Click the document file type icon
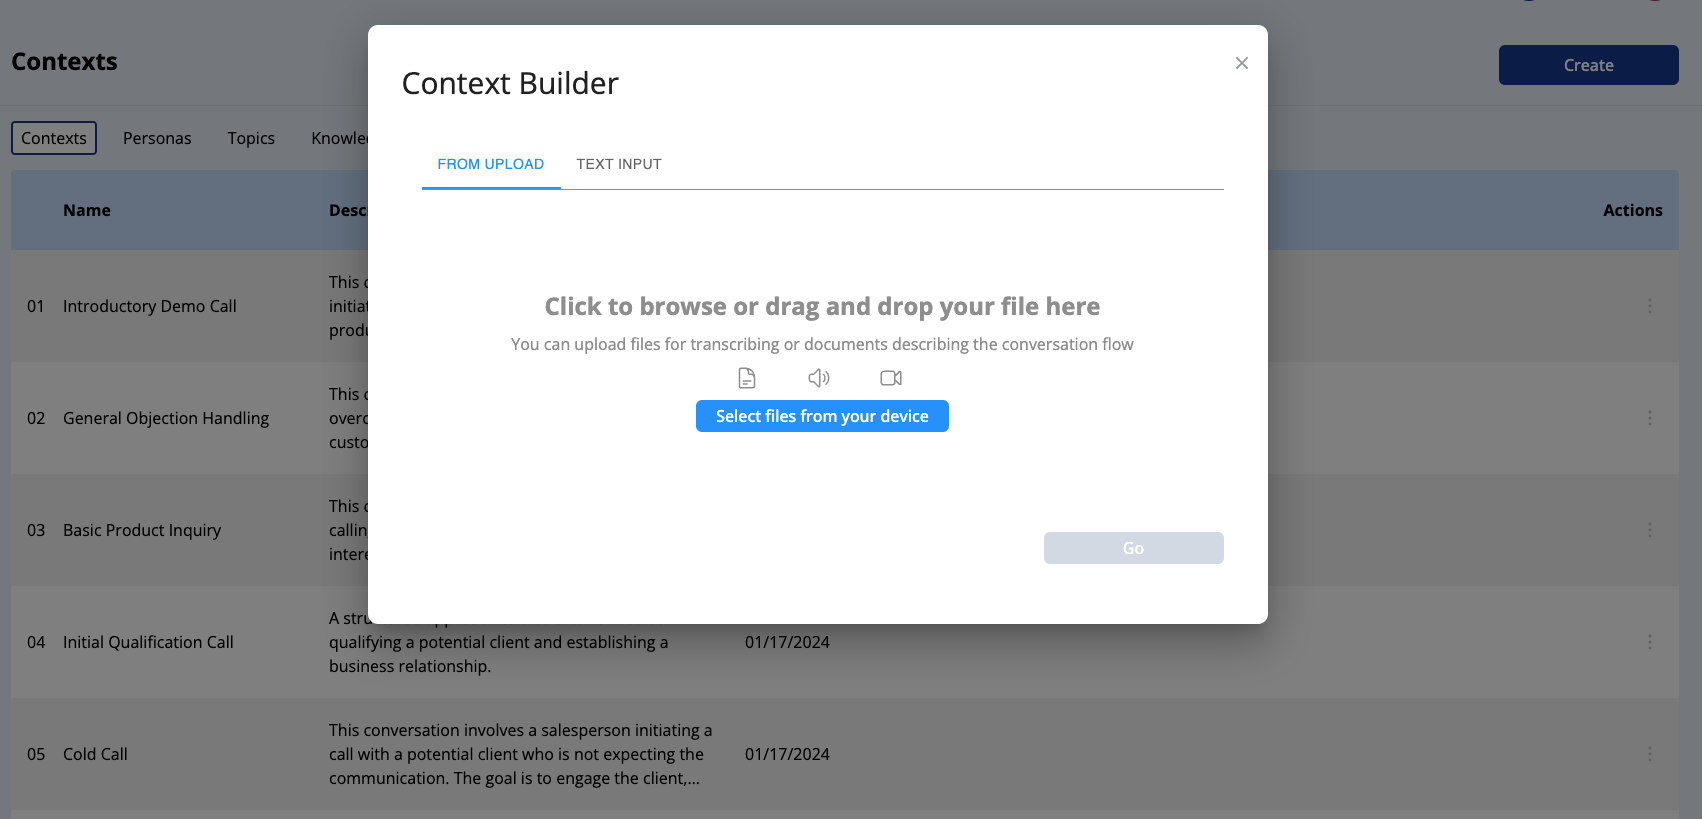 pos(747,378)
